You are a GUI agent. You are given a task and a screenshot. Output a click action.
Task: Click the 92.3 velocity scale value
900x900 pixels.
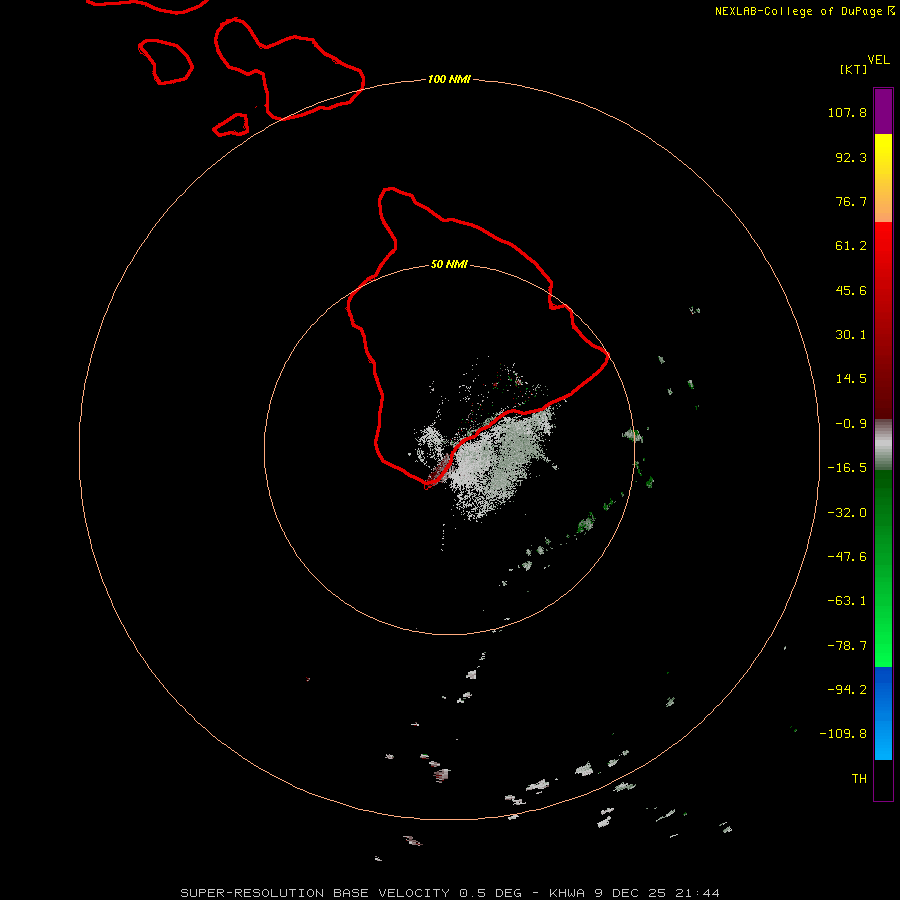point(851,157)
